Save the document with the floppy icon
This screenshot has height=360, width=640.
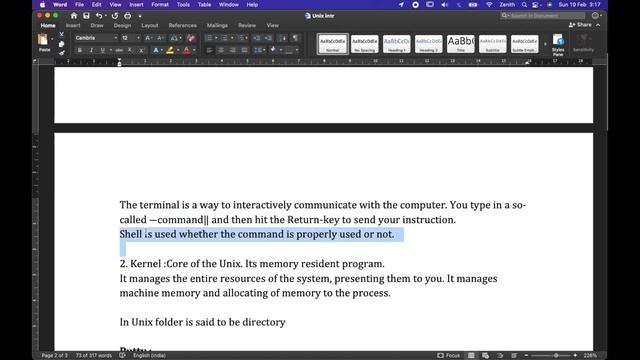(x=87, y=16)
